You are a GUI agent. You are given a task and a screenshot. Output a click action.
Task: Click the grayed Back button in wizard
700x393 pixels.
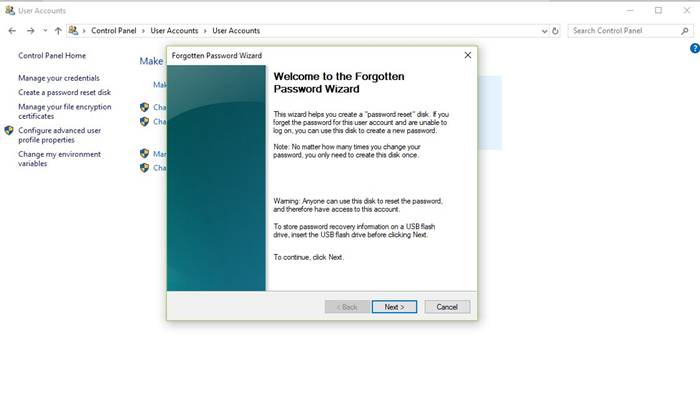[347, 307]
